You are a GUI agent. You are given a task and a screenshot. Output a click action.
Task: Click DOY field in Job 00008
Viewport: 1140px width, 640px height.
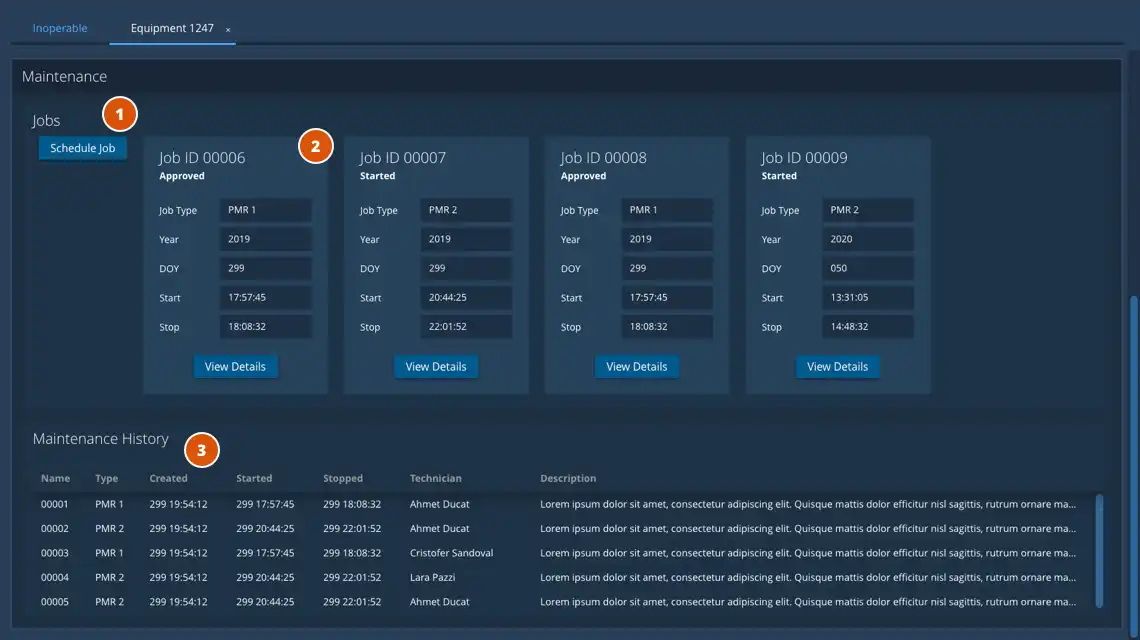[667, 268]
